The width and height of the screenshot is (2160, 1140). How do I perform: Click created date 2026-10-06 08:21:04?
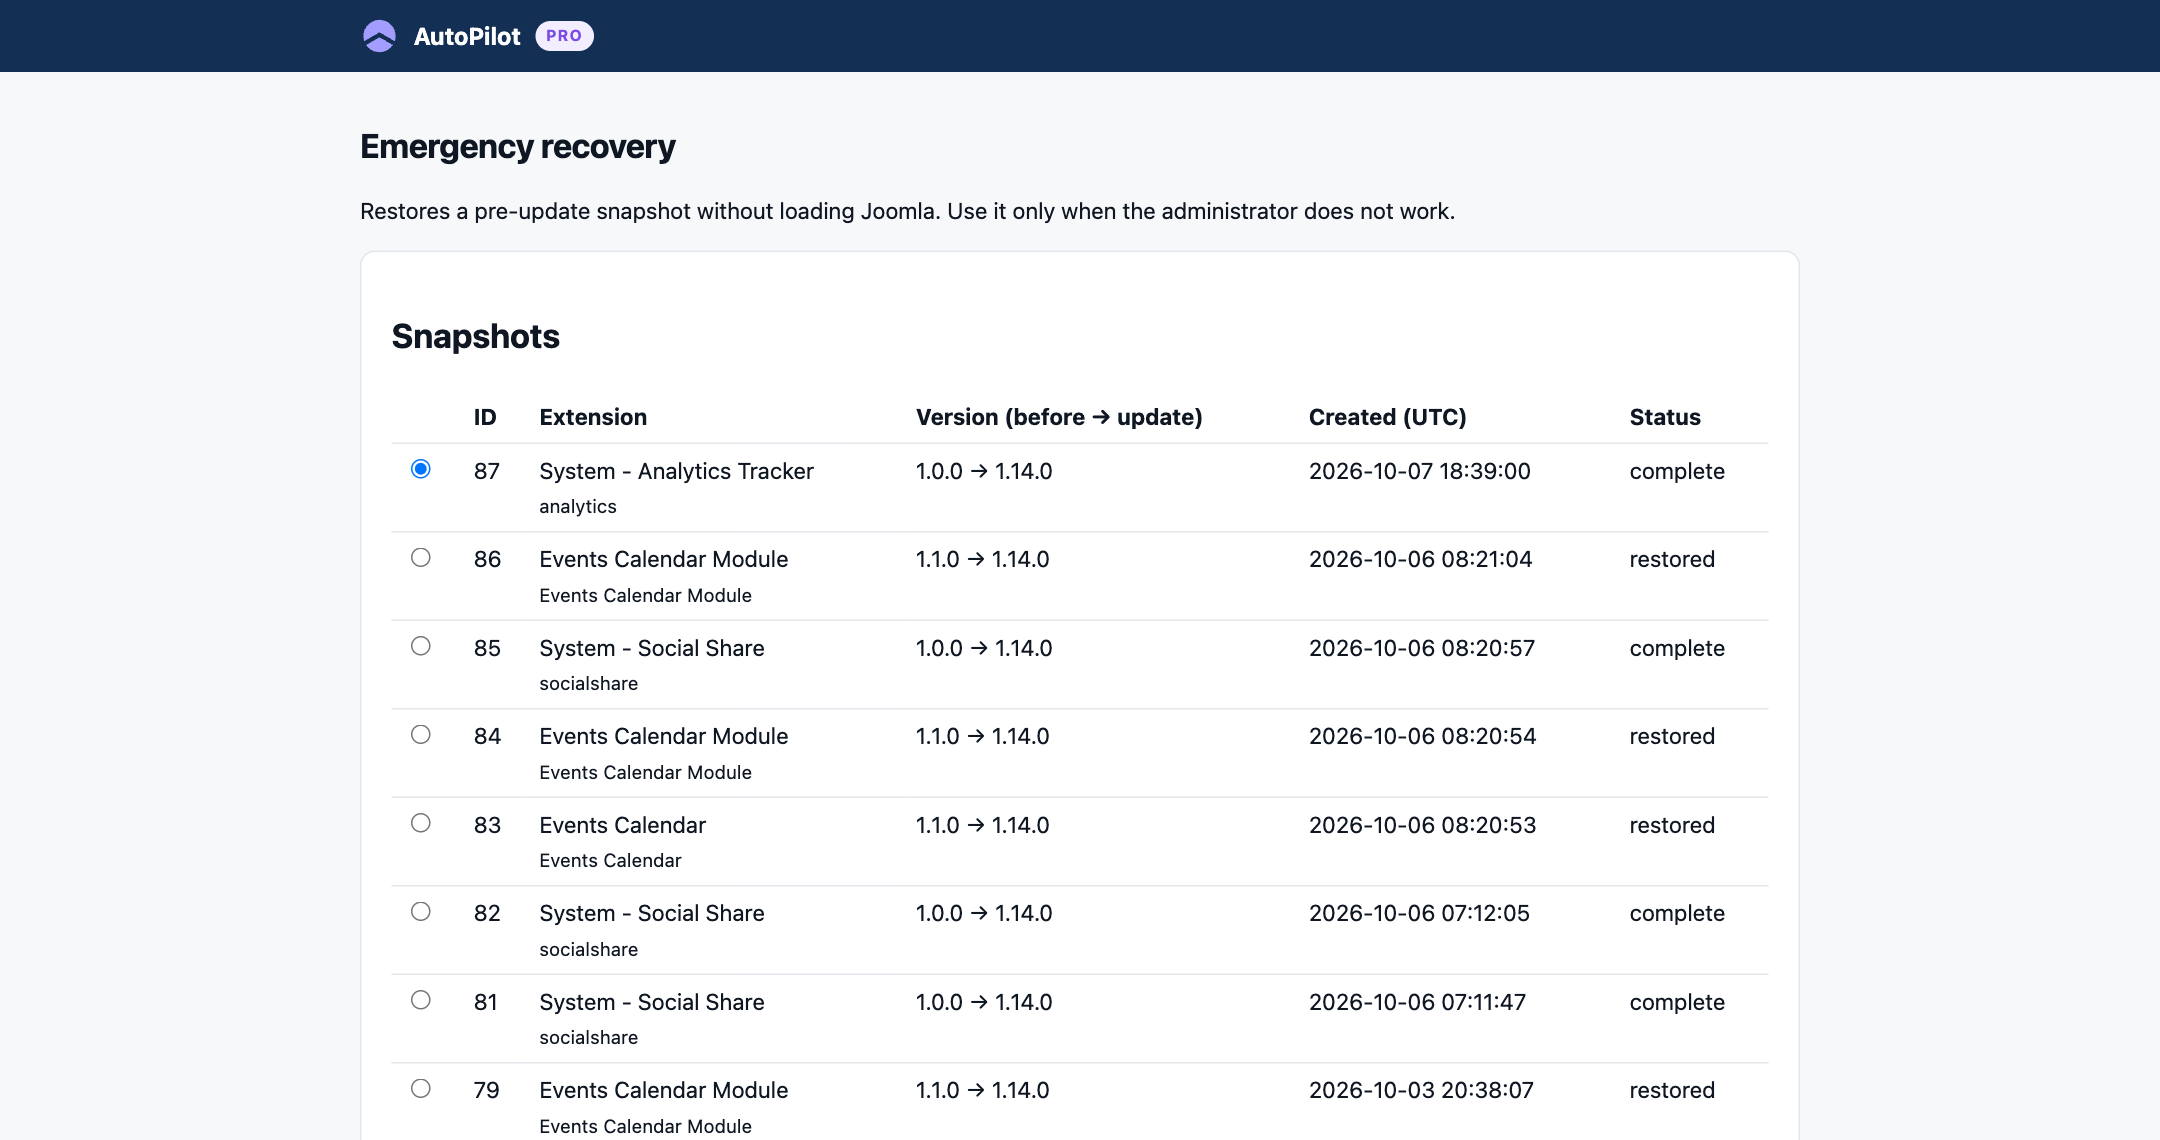(x=1421, y=560)
